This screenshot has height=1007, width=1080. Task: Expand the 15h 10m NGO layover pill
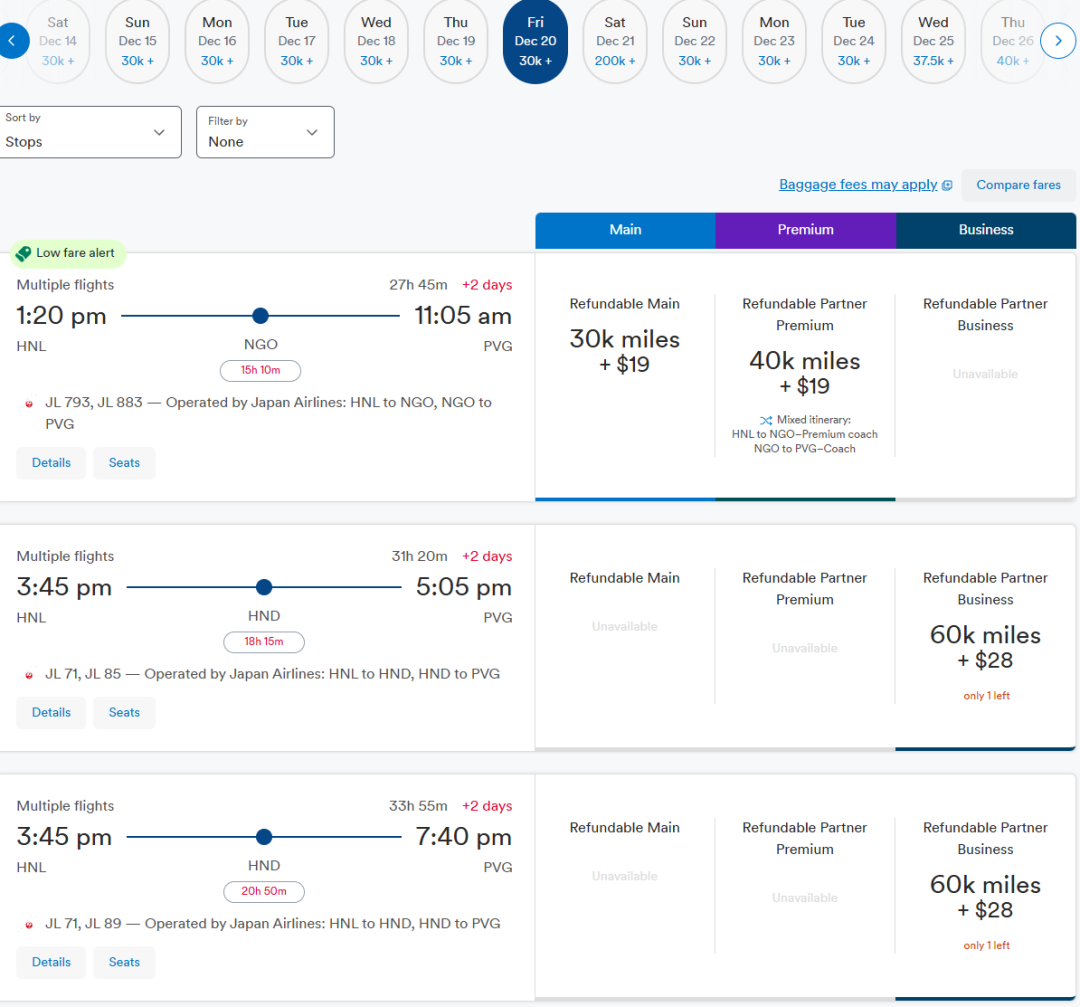pyautogui.click(x=260, y=370)
